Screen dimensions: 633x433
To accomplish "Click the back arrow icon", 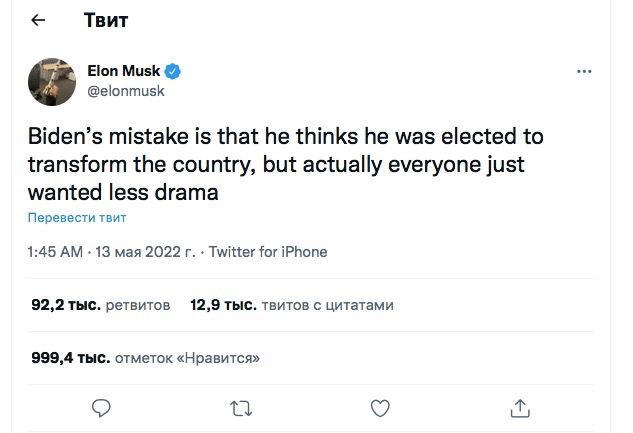I will pyautogui.click(x=39, y=21).
